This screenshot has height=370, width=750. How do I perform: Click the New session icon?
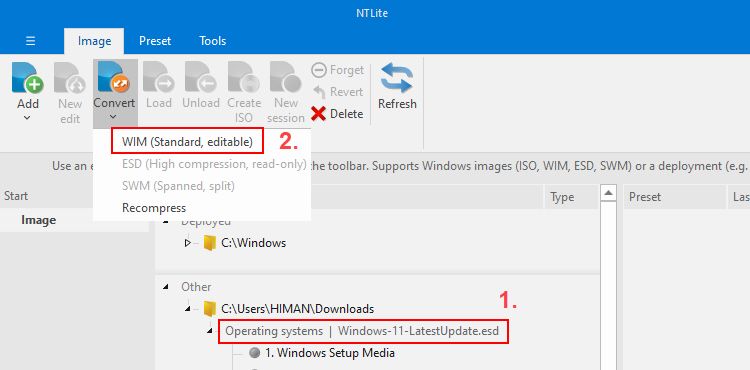286,77
